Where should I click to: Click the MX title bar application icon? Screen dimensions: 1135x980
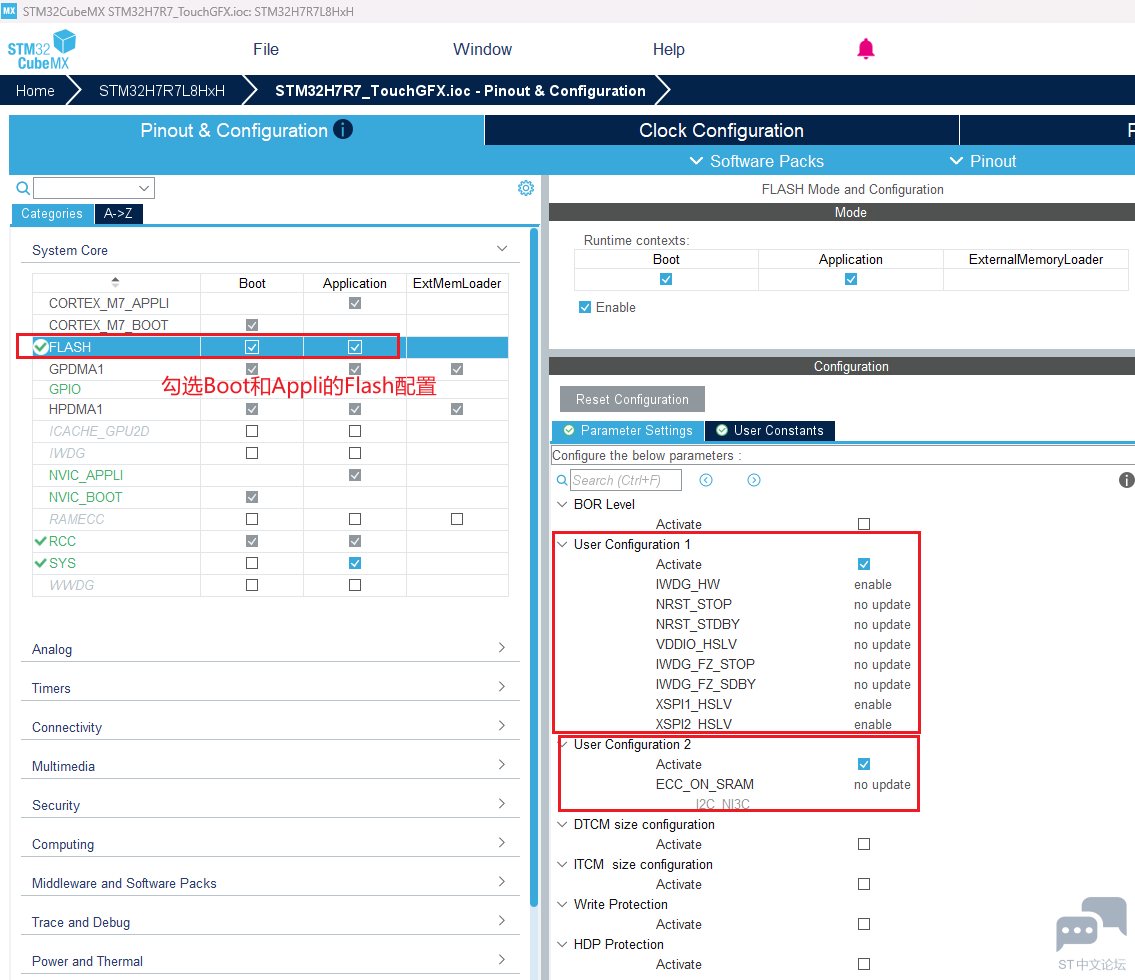(x=9, y=11)
